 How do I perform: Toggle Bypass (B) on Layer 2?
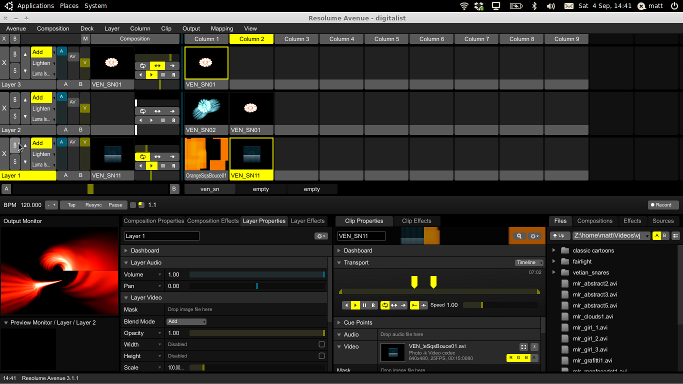pos(15,100)
